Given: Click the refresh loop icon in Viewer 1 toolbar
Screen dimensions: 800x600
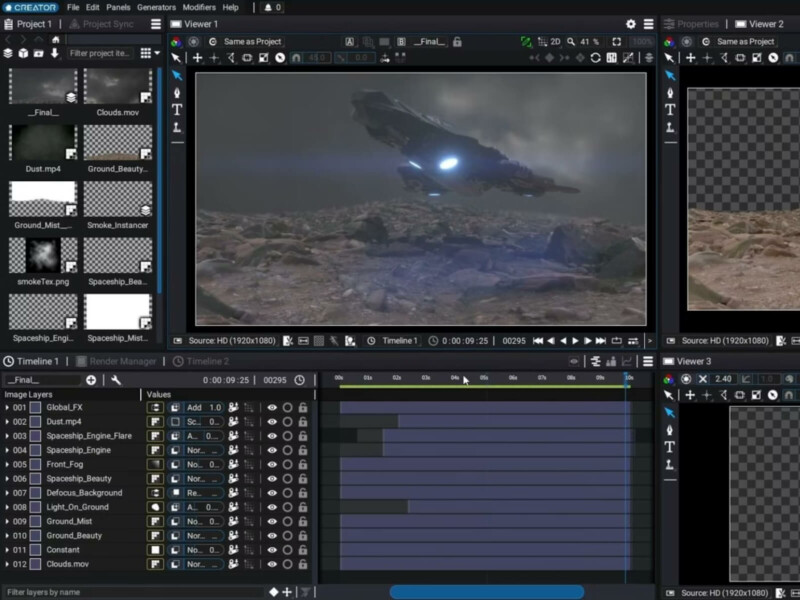Looking at the screenshot, I should tap(595, 58).
